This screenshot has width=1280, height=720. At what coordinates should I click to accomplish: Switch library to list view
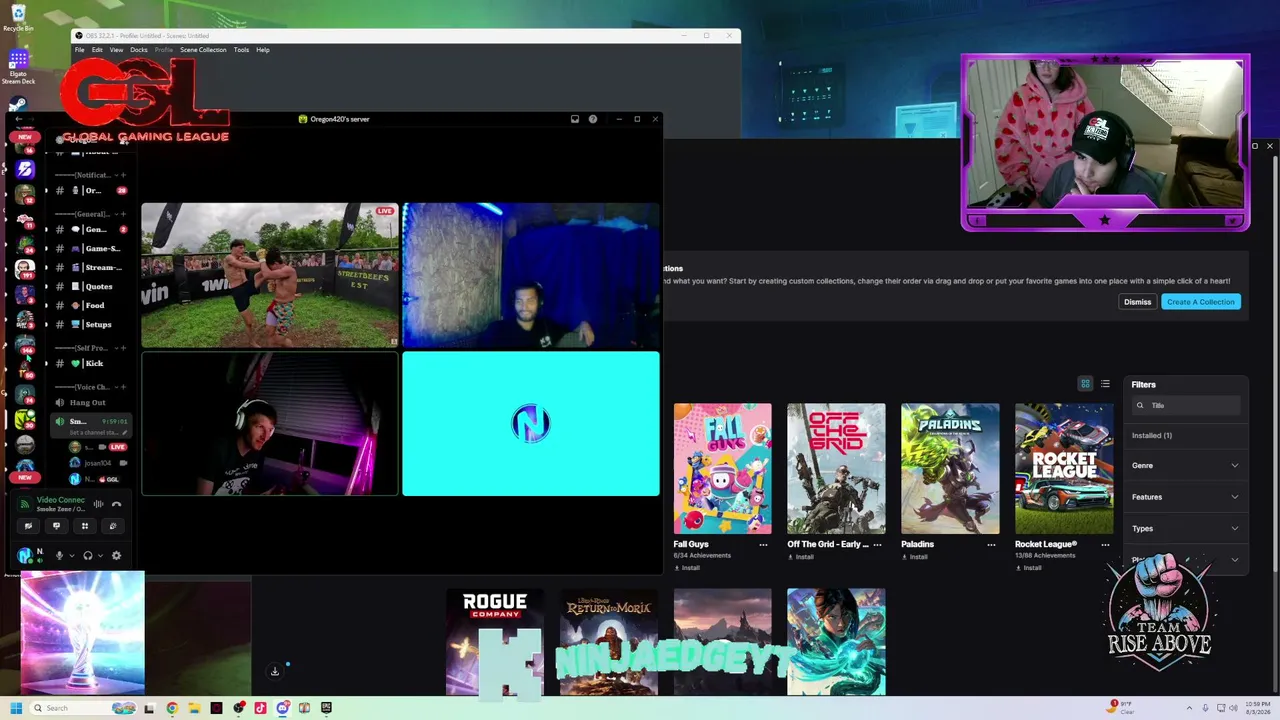(1105, 384)
